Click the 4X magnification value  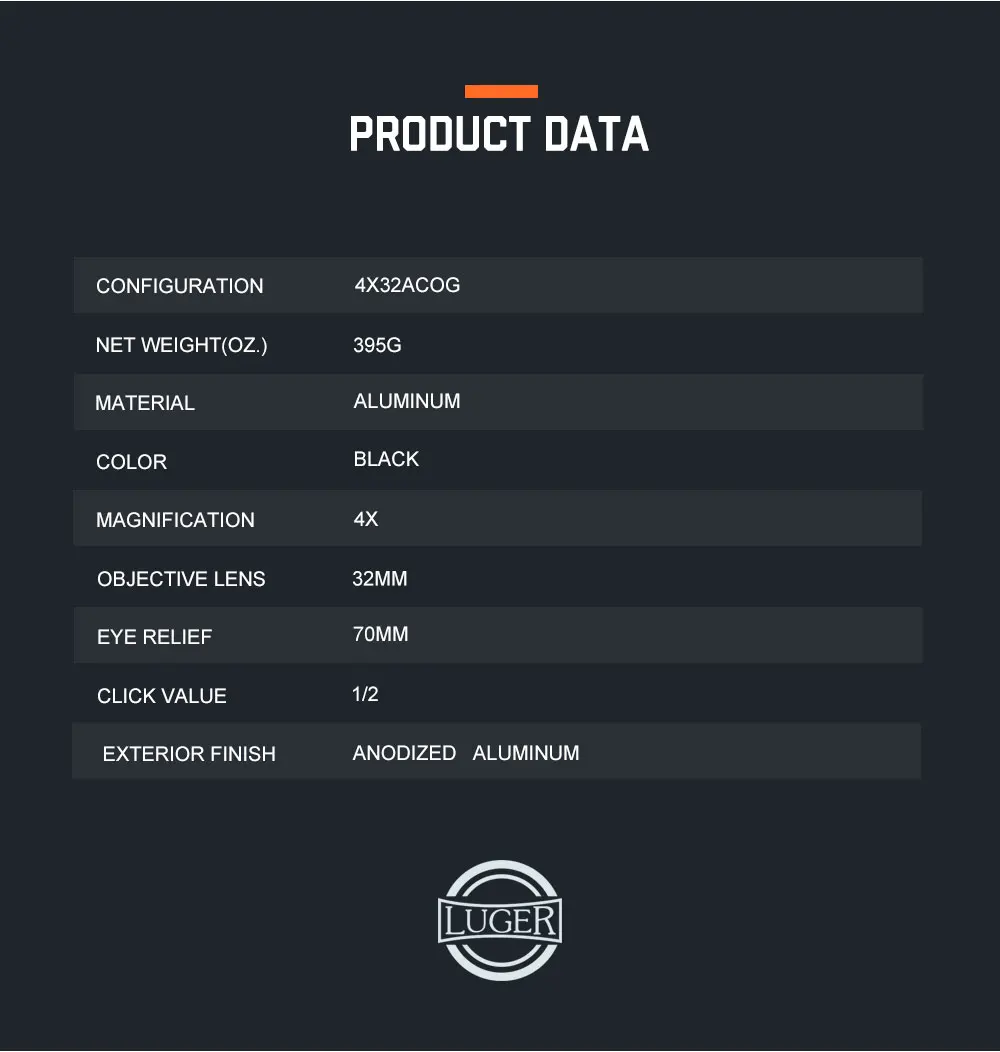click(x=366, y=519)
